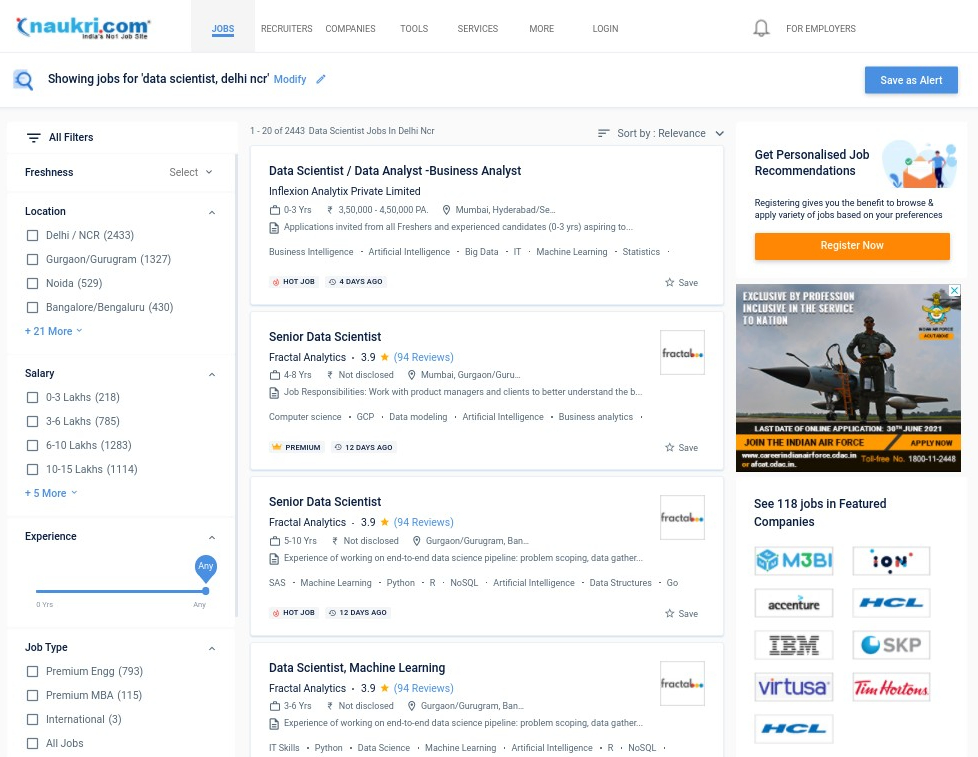Image resolution: width=978 pixels, height=757 pixels.
Task: Click the search magnifier icon
Action: (x=23, y=80)
